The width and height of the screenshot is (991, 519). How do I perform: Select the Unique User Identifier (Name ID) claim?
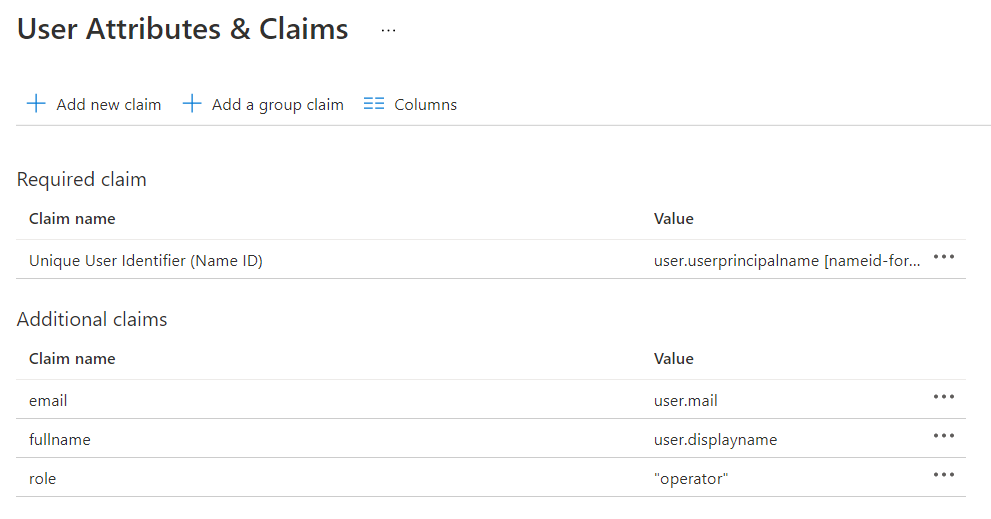pyautogui.click(x=146, y=261)
